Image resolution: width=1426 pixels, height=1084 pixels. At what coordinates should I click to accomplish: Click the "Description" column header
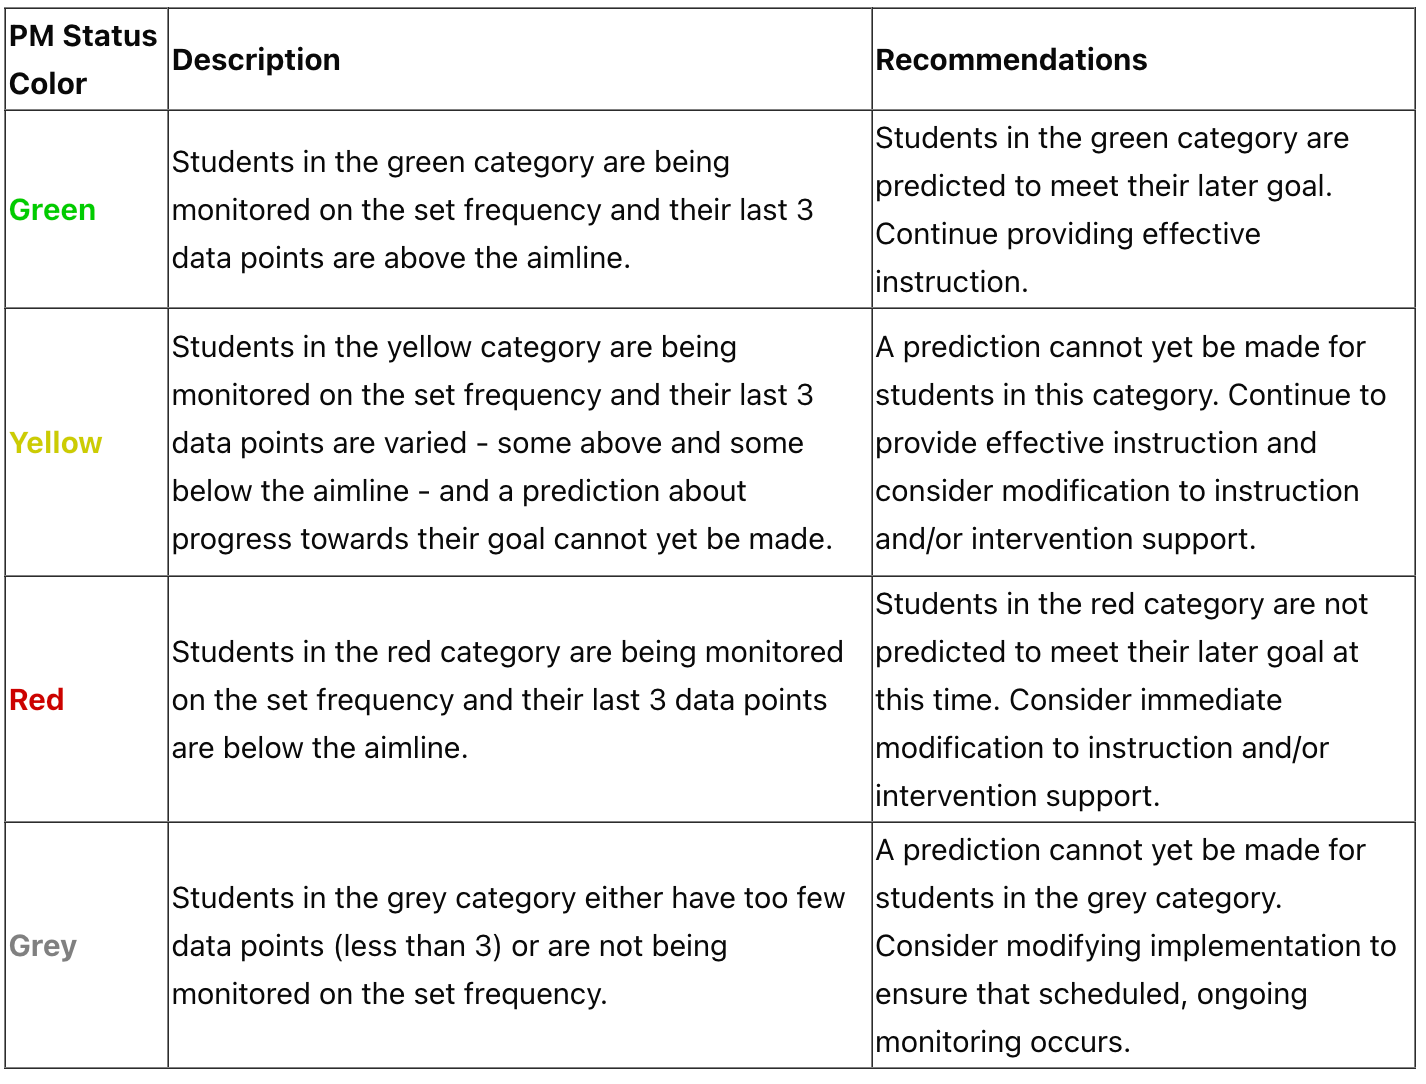(256, 60)
